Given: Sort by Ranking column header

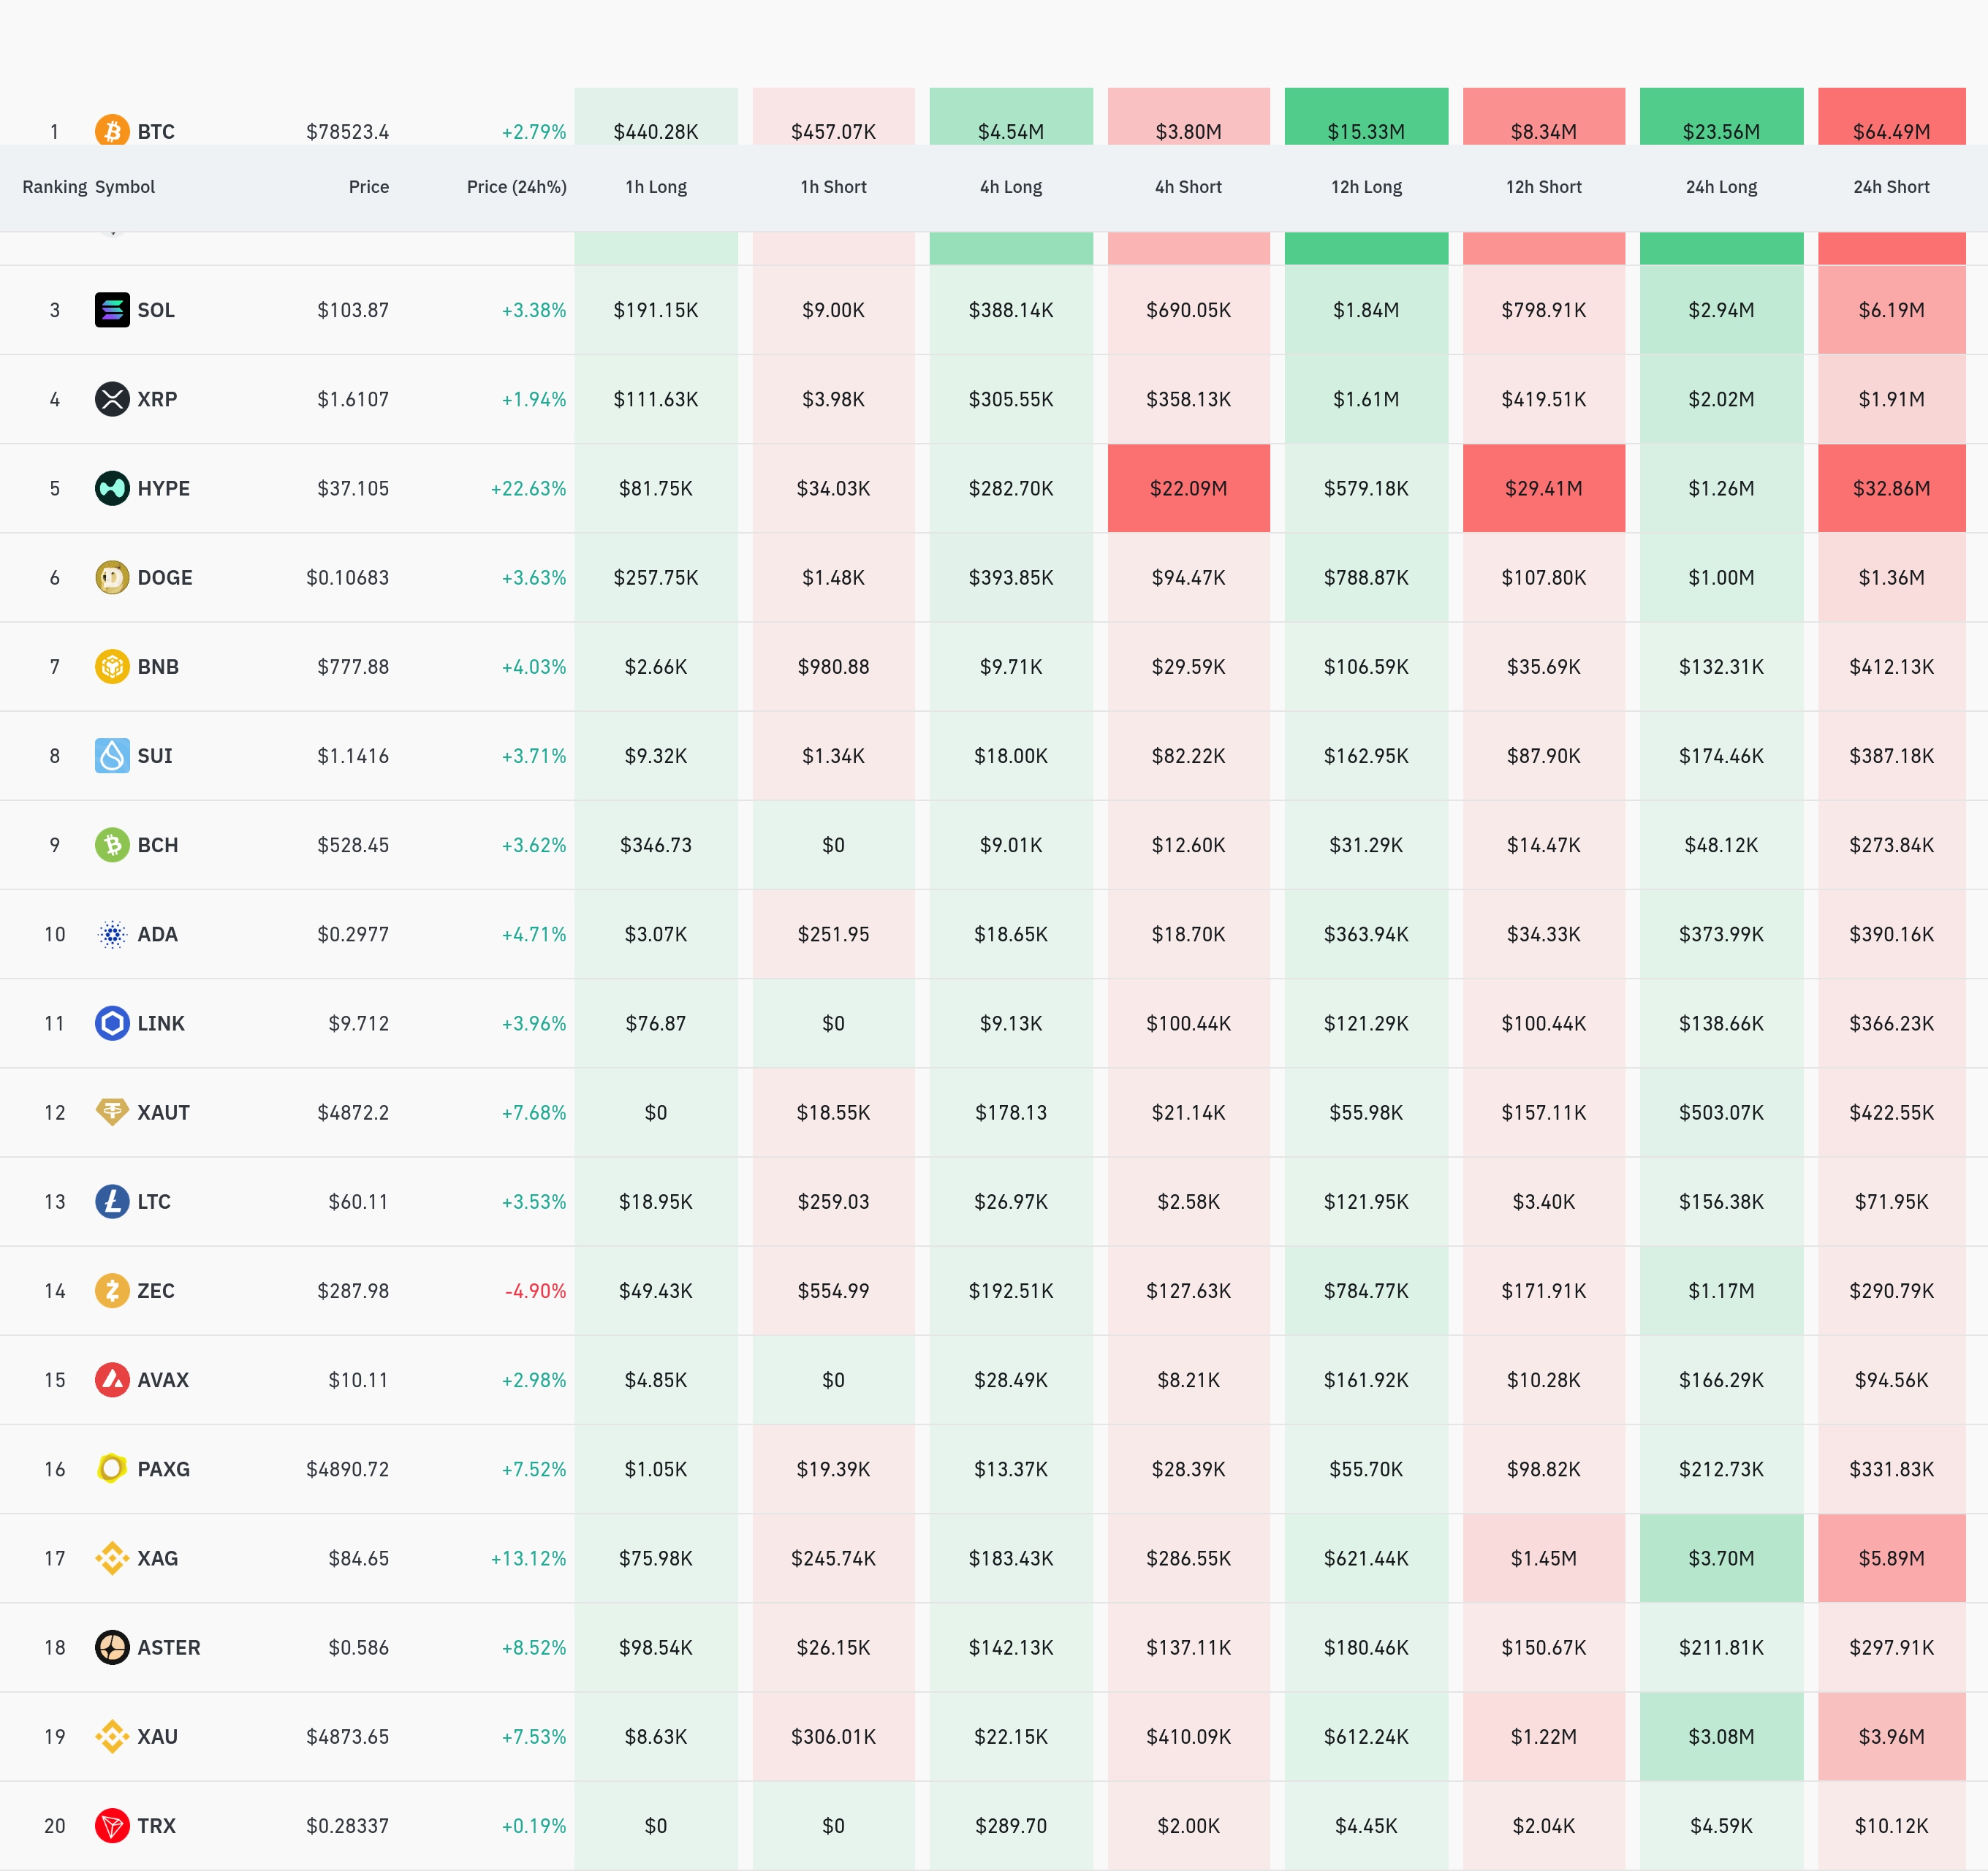Looking at the screenshot, I should pyautogui.click(x=54, y=187).
